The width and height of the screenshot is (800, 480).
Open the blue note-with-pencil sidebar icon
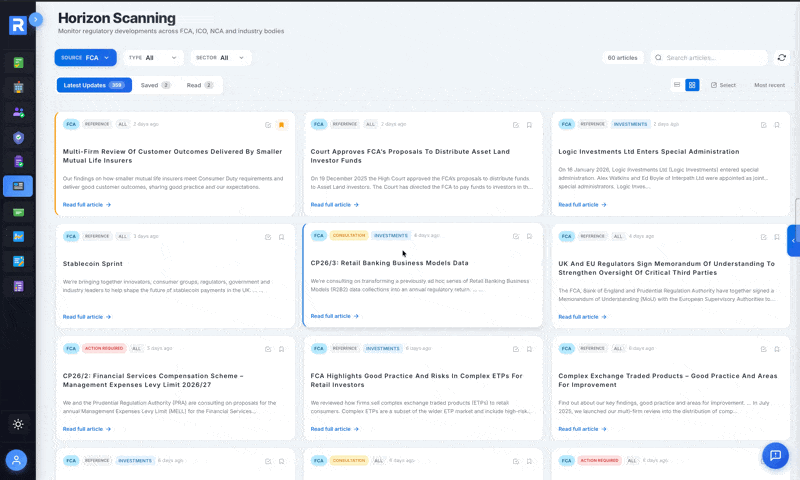[x=18, y=261]
